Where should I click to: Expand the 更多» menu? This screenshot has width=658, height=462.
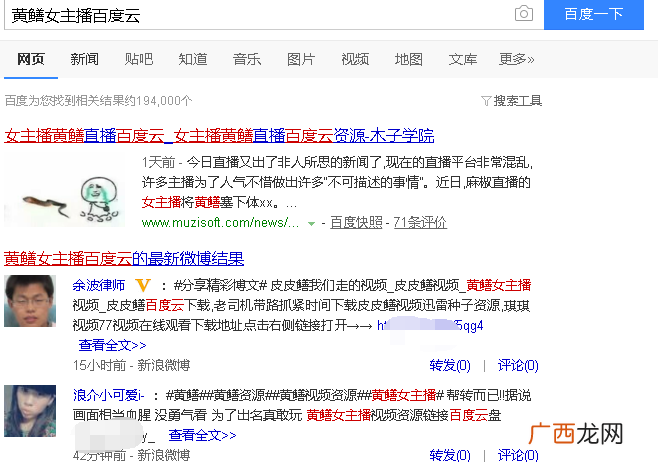point(517,59)
